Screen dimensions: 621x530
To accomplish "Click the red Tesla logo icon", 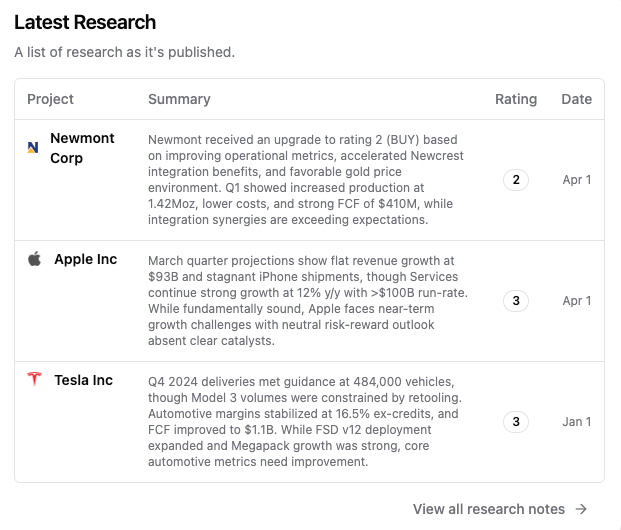I will click(x=34, y=379).
